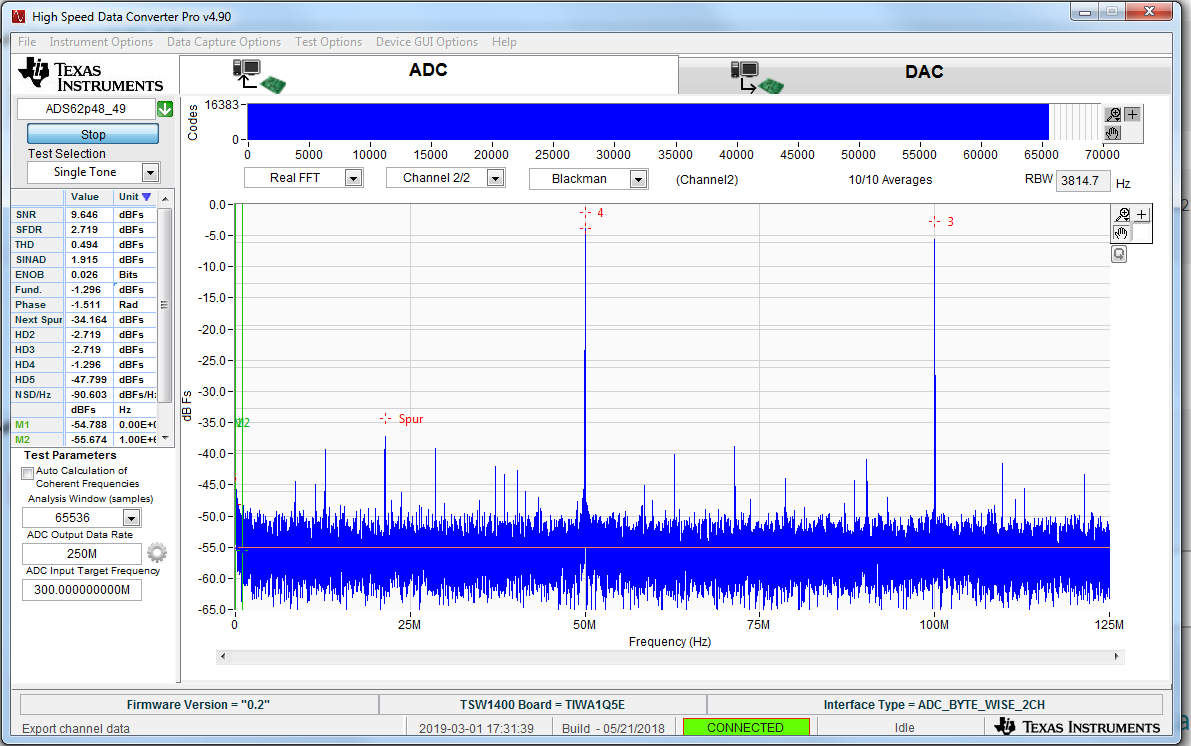Click the app icon in the title bar
Image resolution: width=1191 pixels, height=746 pixels.
coord(19,16)
